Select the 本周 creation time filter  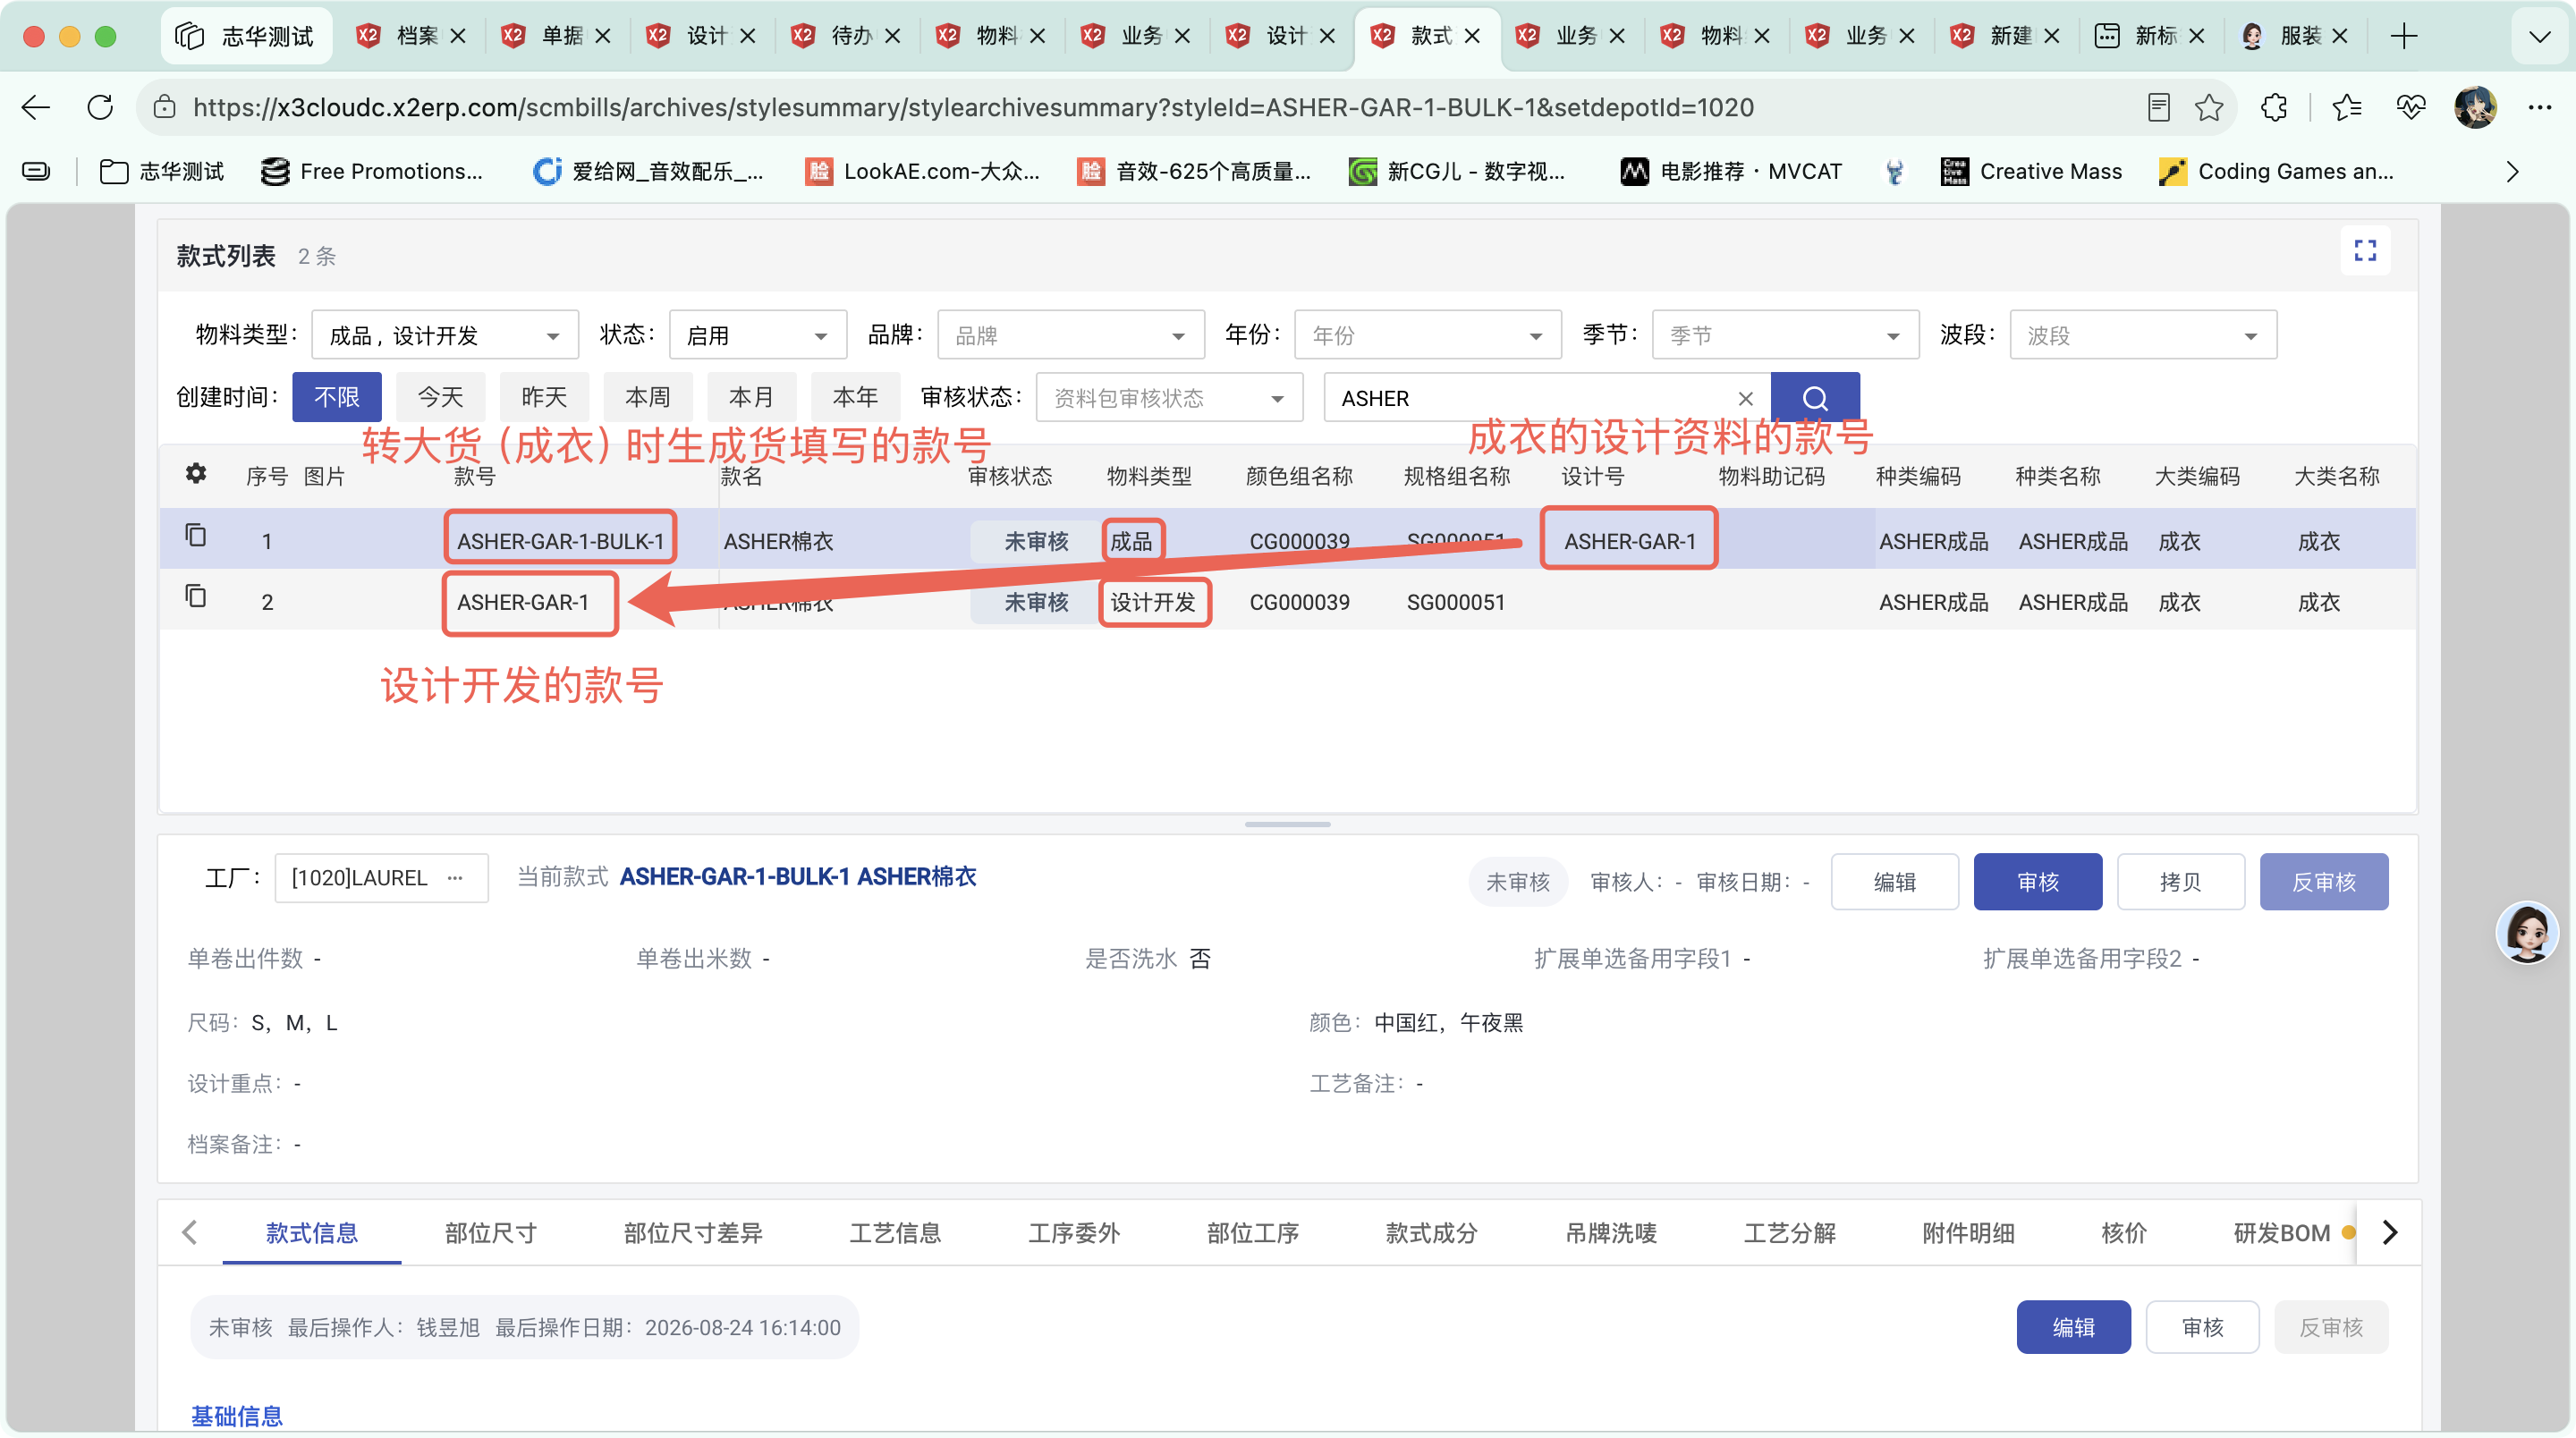pyautogui.click(x=648, y=398)
